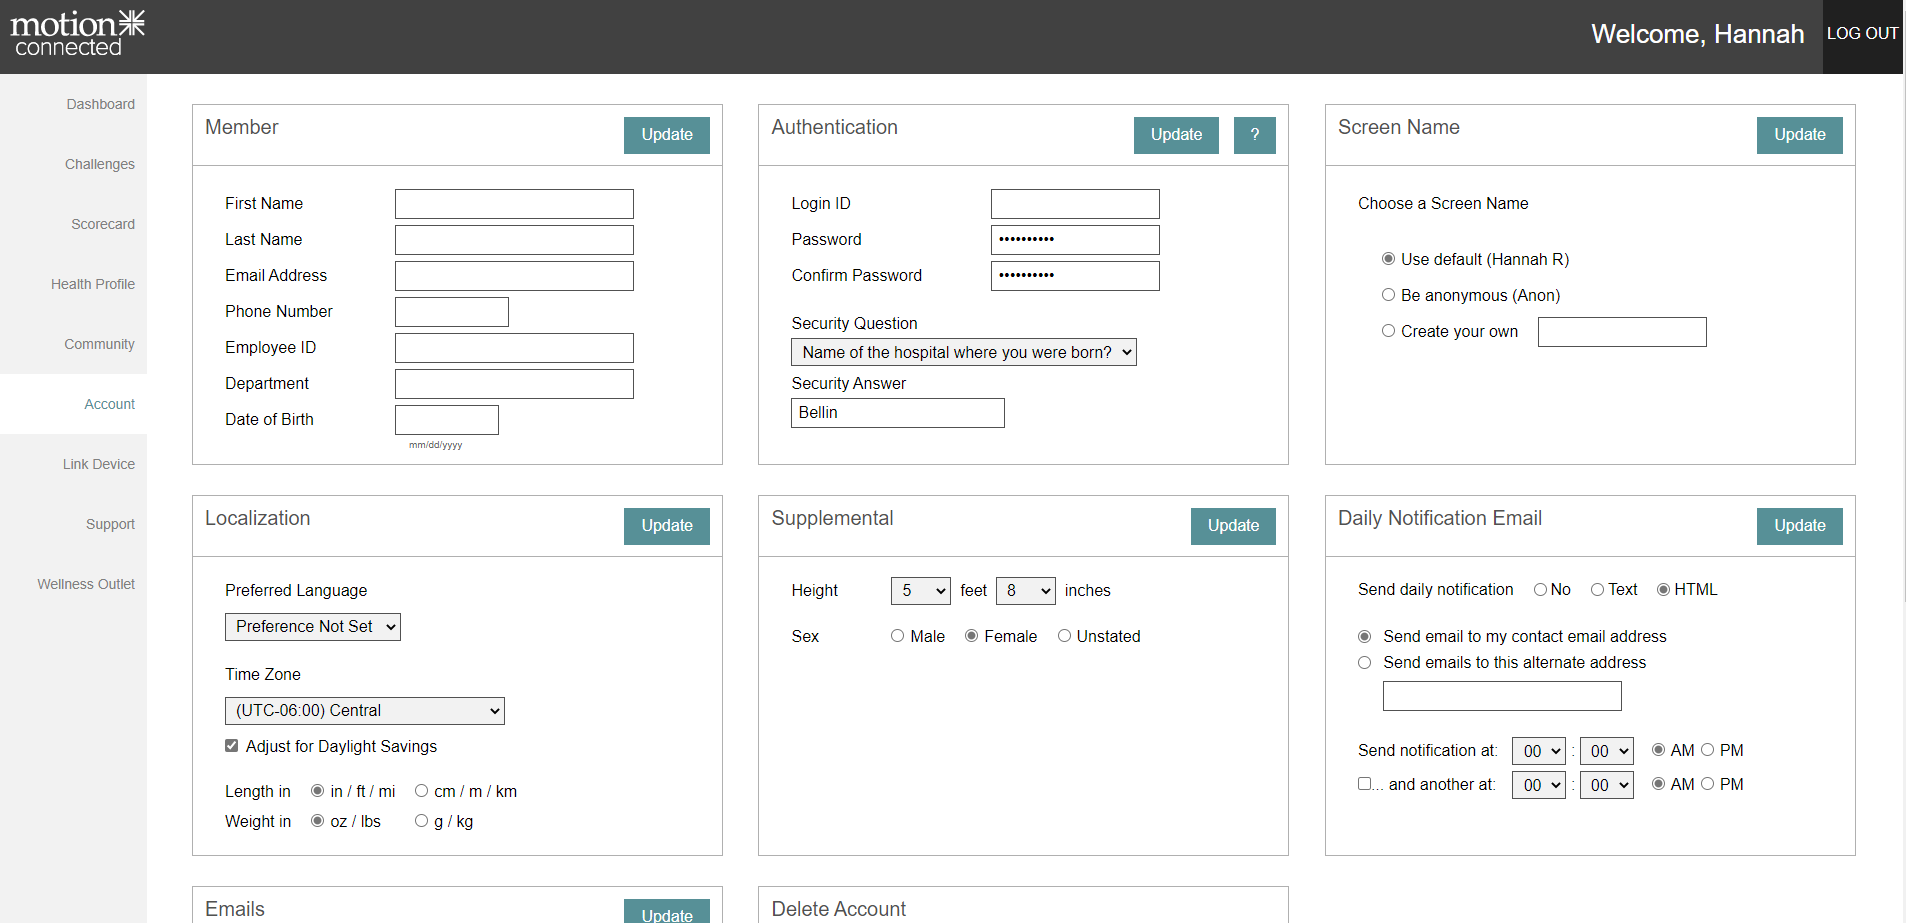
Task: Click the Password field
Action: [1075, 240]
